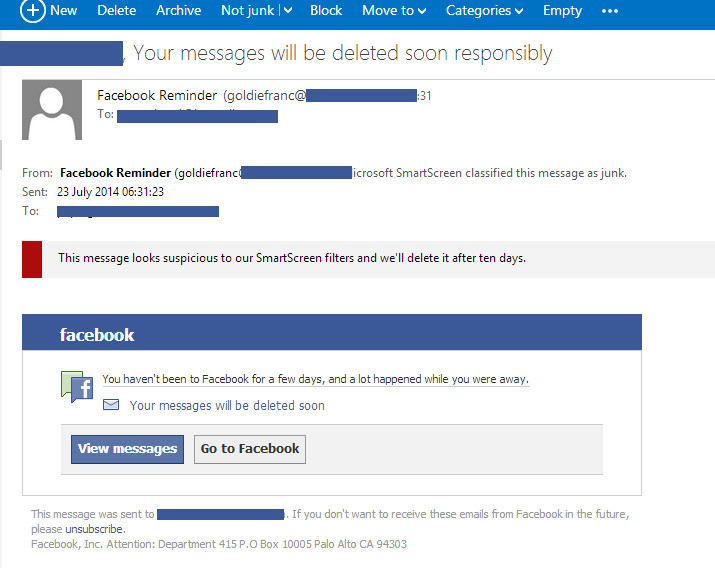Open the more options ellipsis menu
This screenshot has height=568, width=715.
[610, 11]
